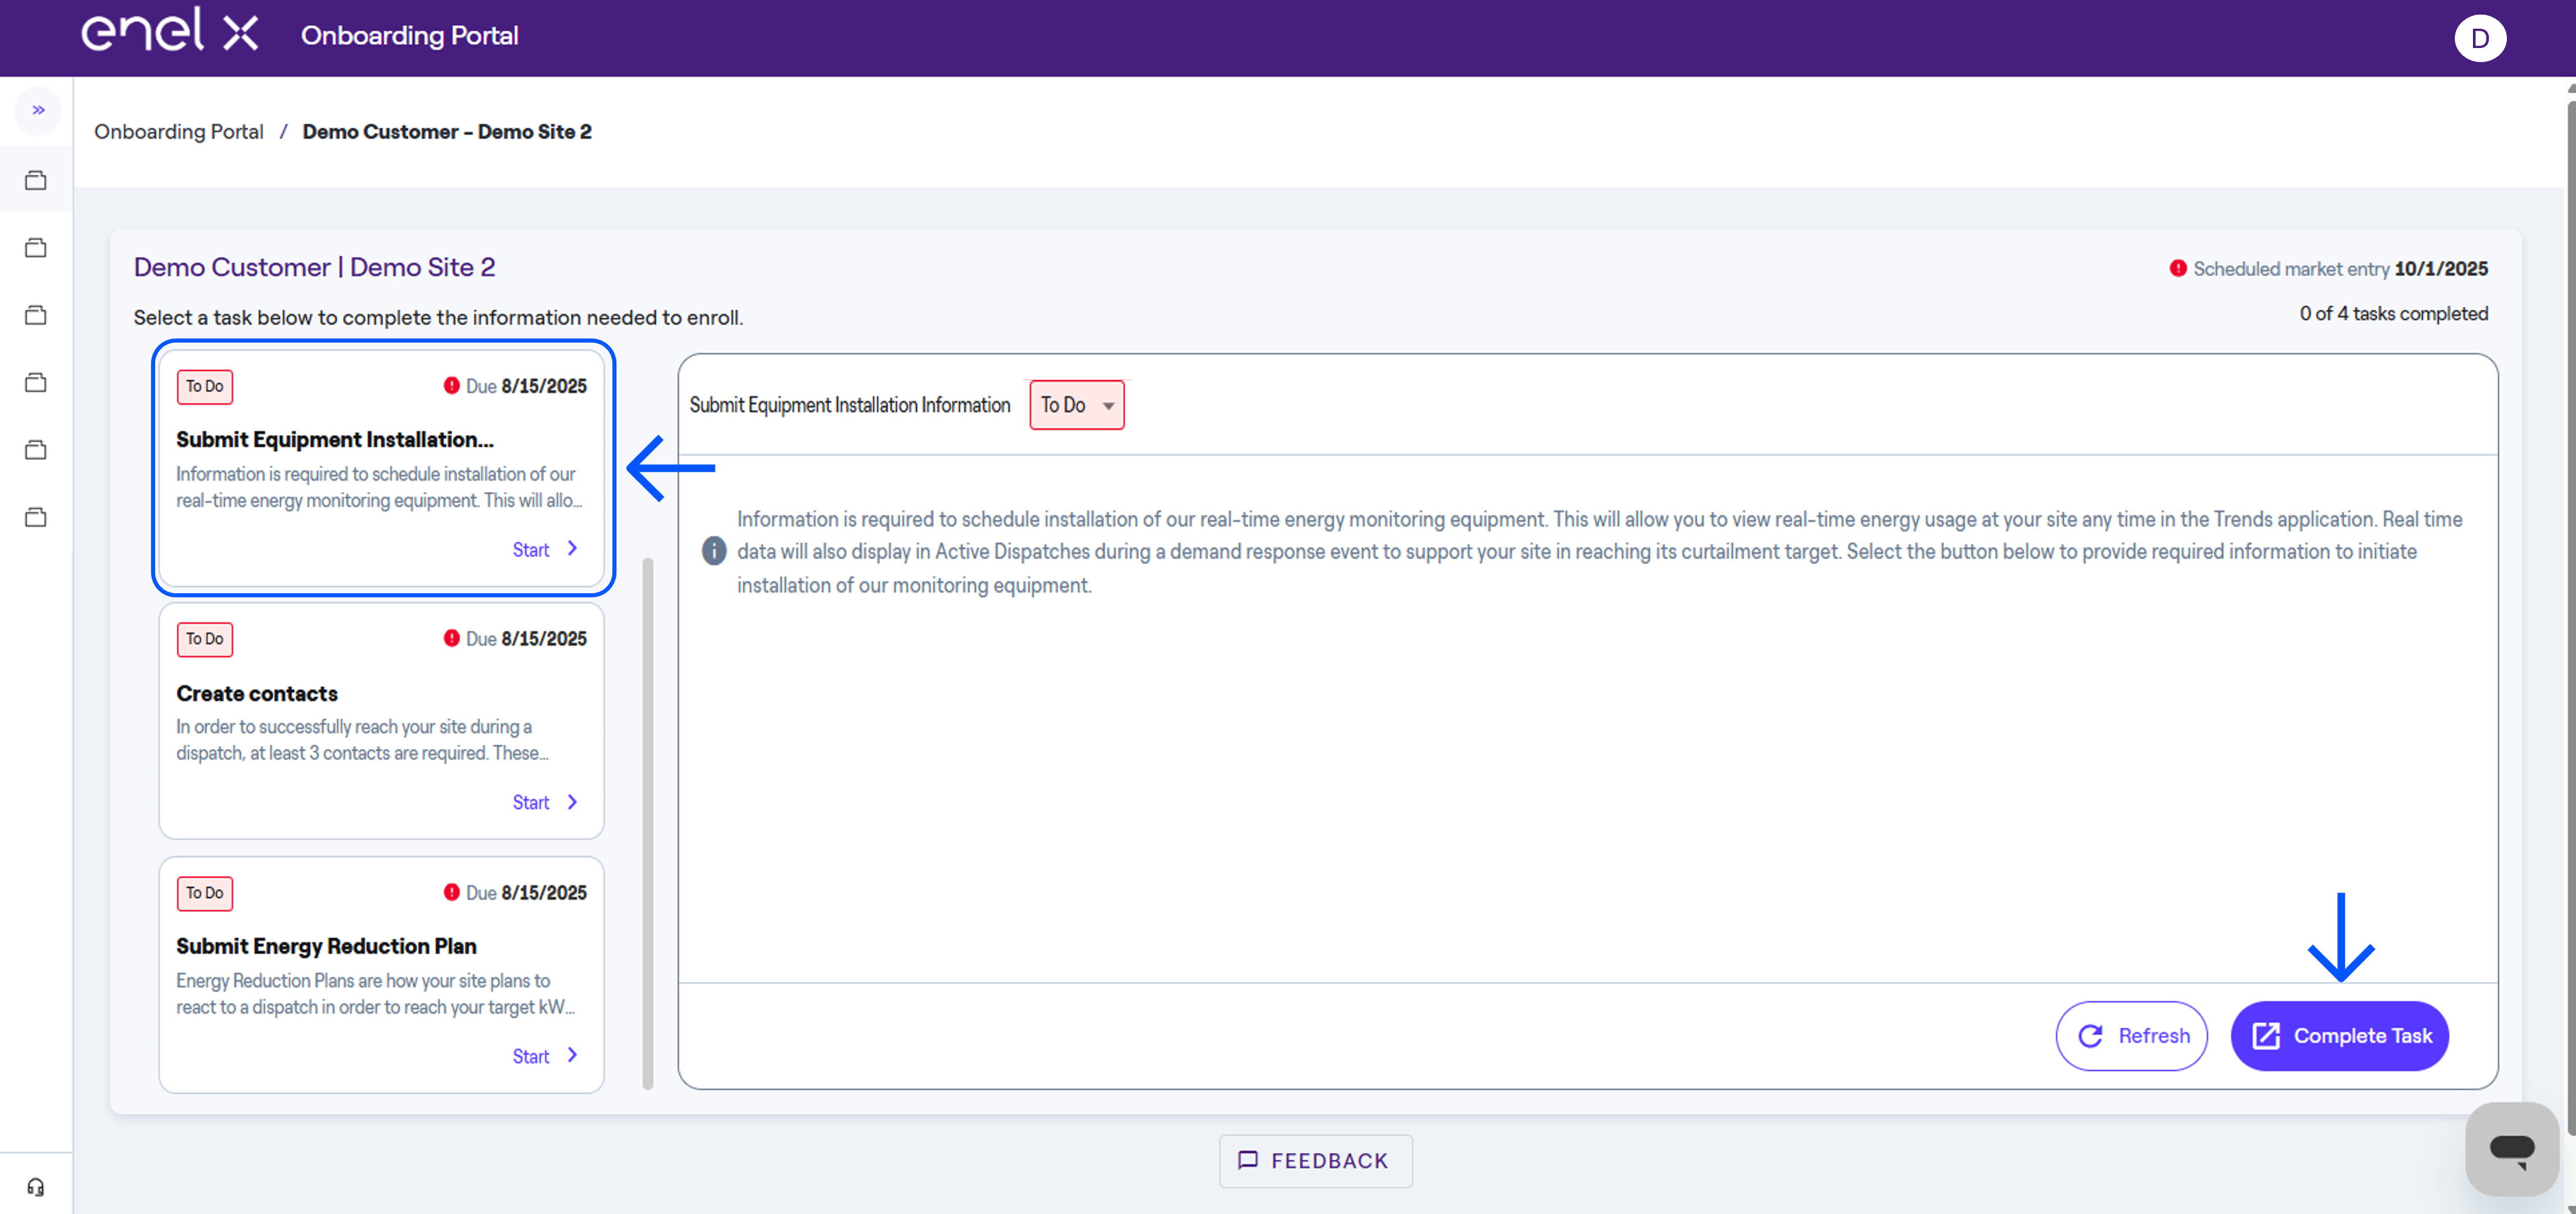The height and width of the screenshot is (1214, 2576).
Task: Toggle the 'To Do' badge on Create contacts card
Action: (x=204, y=639)
